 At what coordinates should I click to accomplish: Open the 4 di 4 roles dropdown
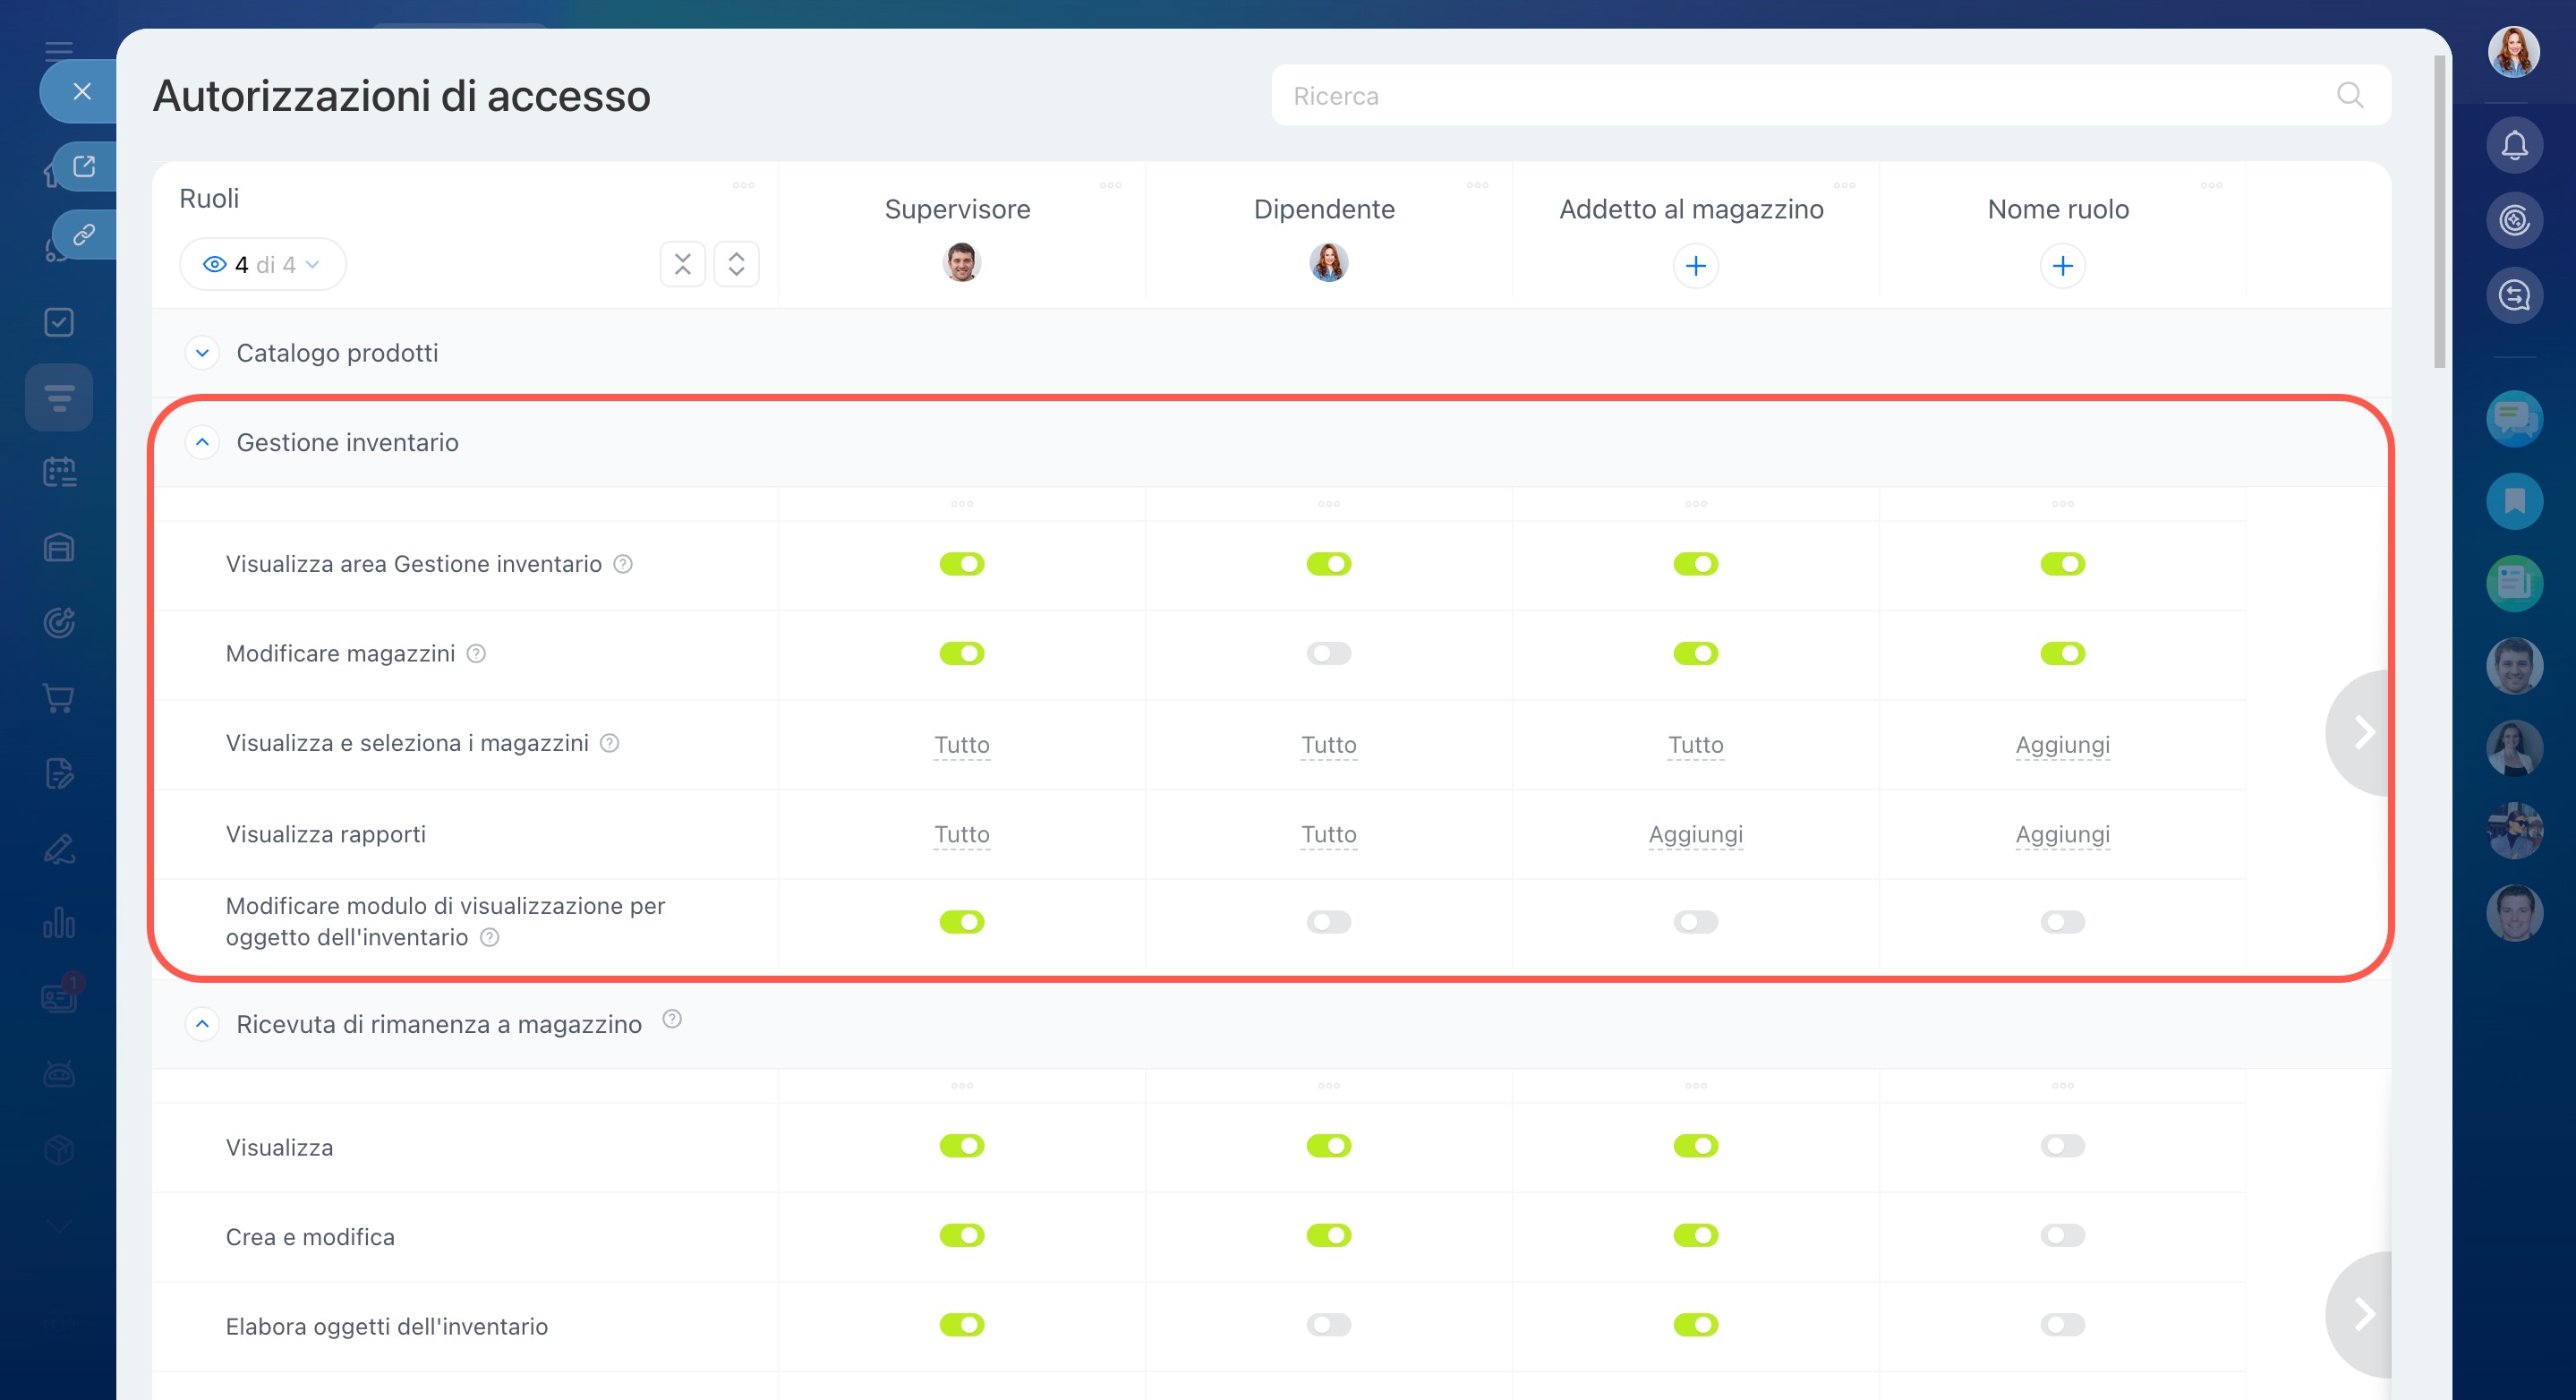point(262,265)
